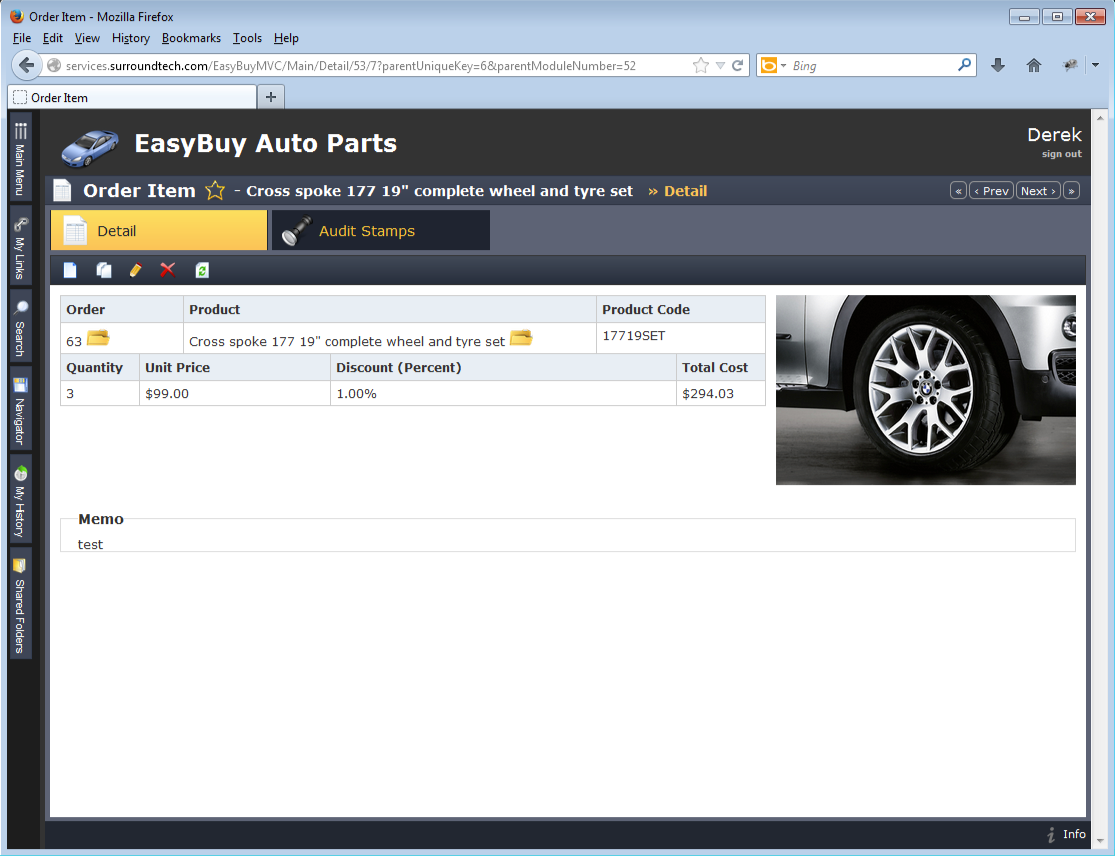
Task: Open the Search sidebar panel
Action: 21,328
